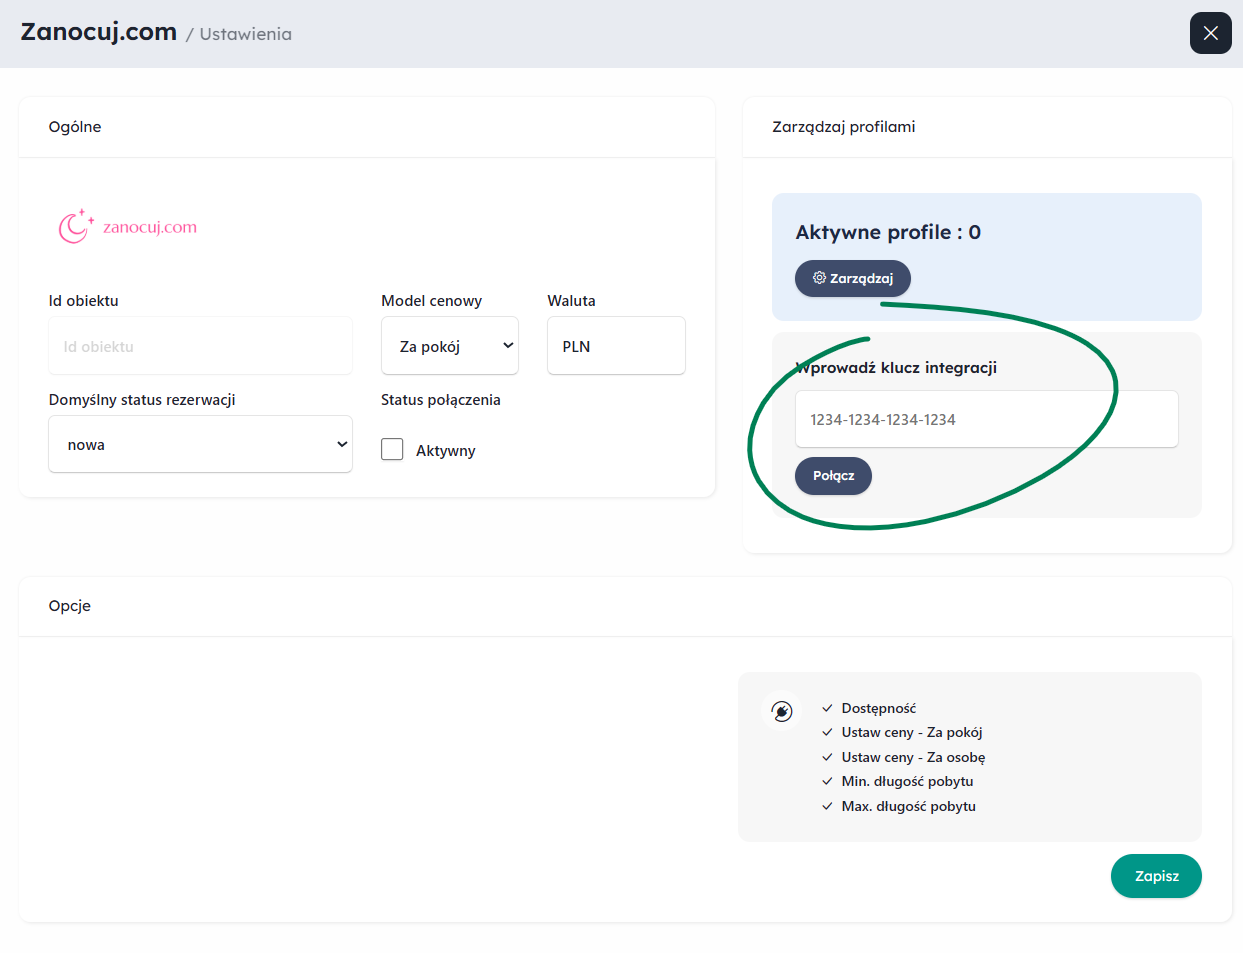
Task: Click the zanocuj.com moon logo
Action: point(76,227)
